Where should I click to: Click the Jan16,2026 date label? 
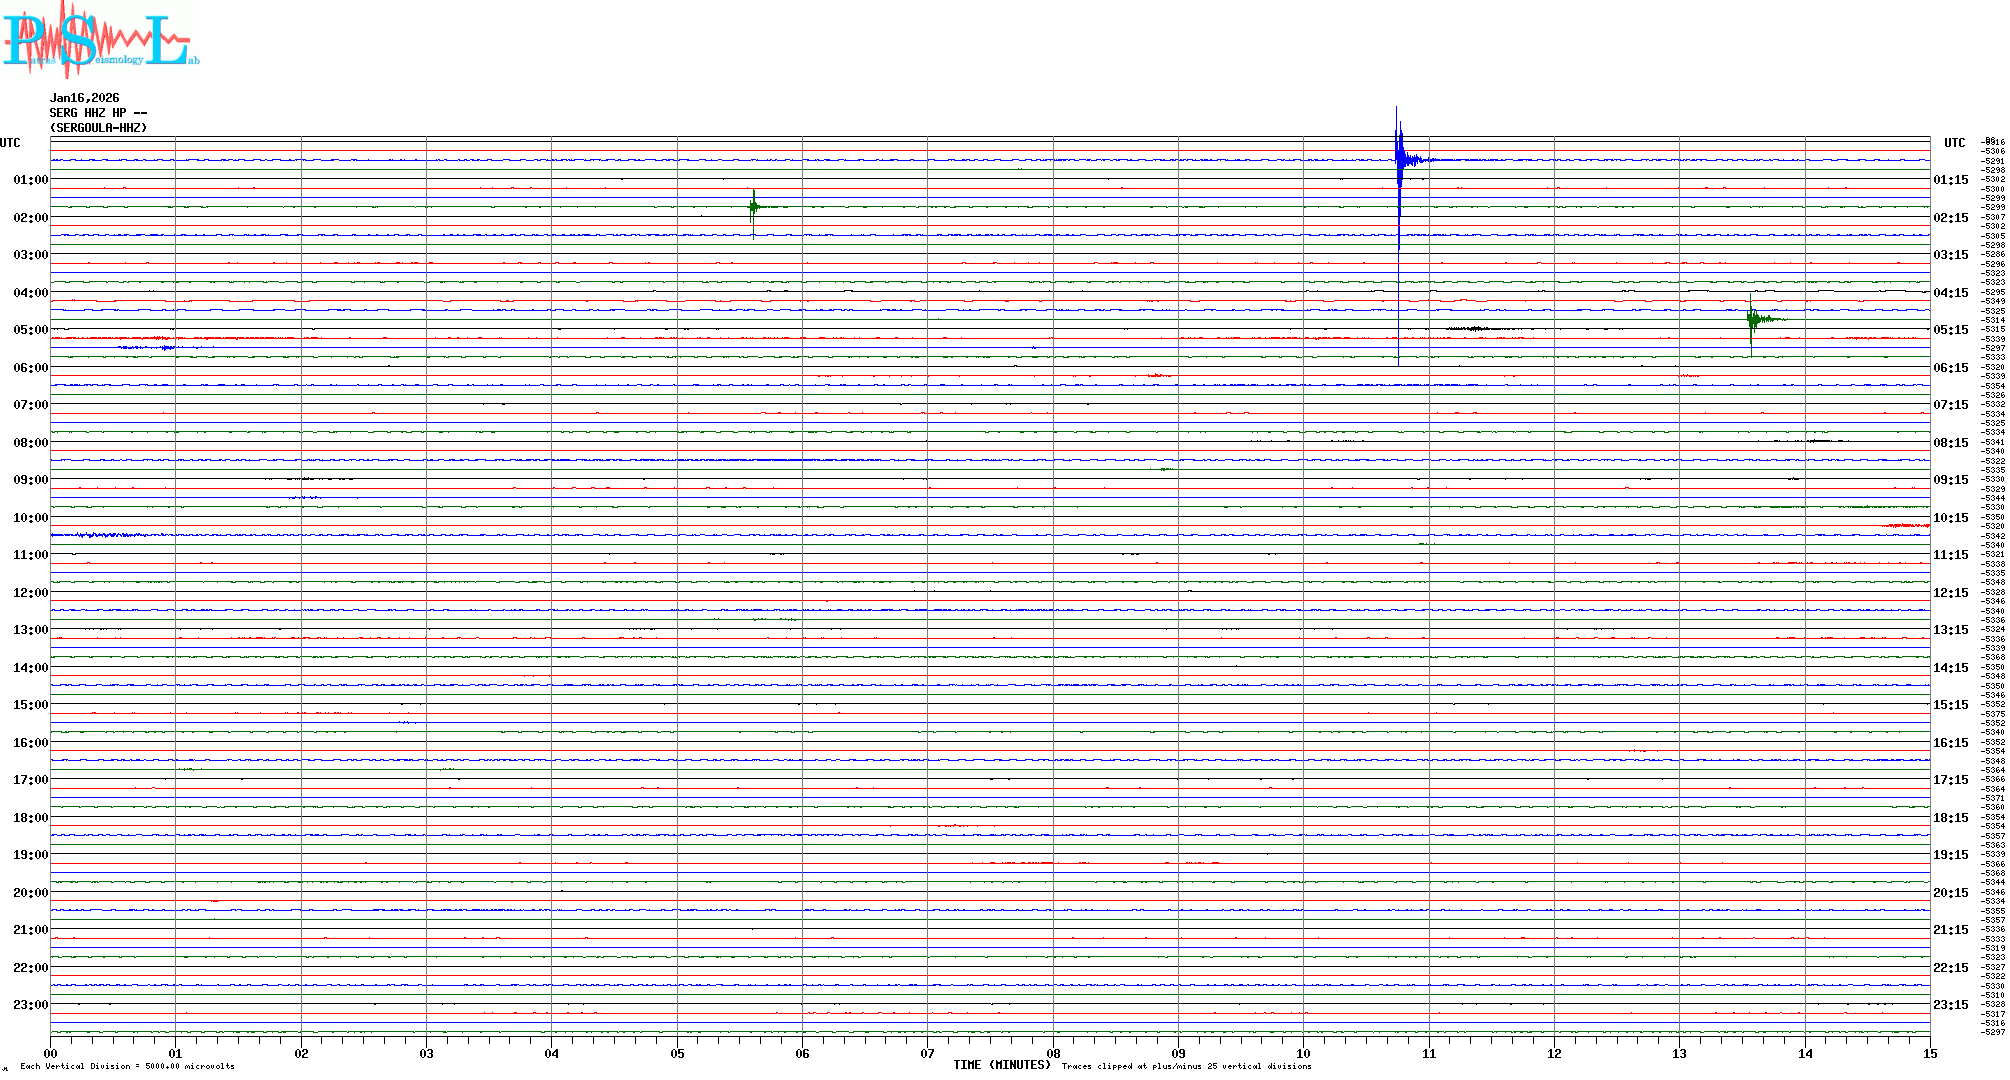tap(85, 98)
